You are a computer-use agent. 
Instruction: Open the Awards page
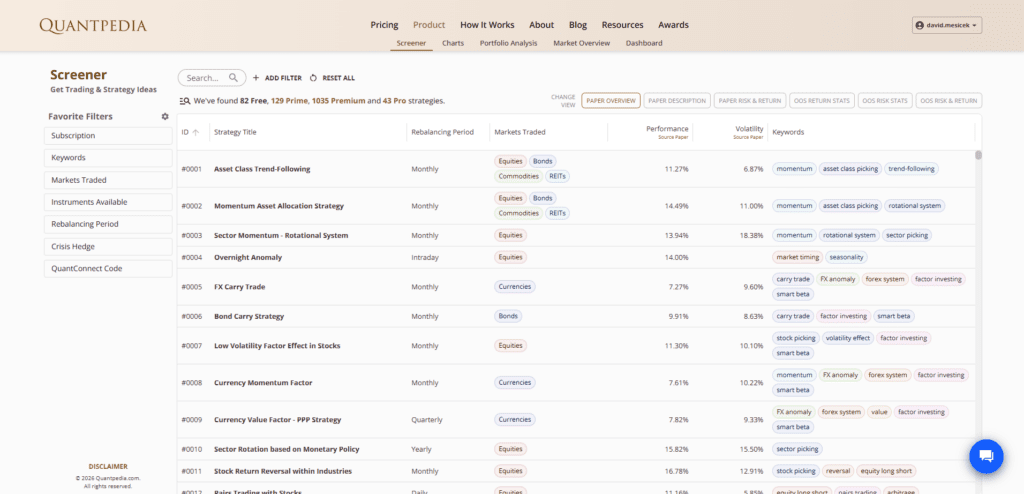[673, 25]
